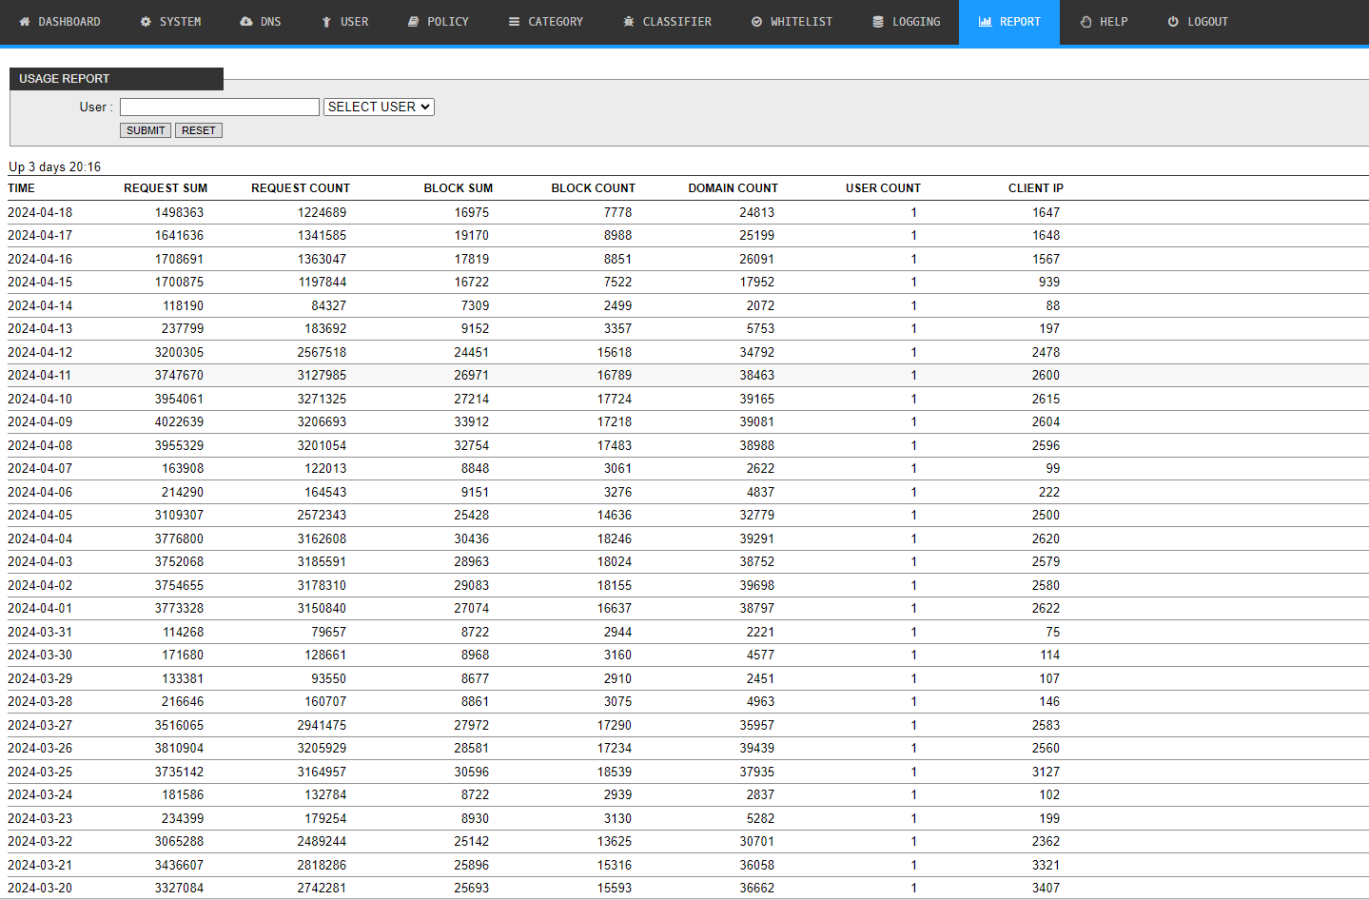This screenshot has height=900, width=1369.
Task: Click the Whitelist checkmark icon
Action: [x=757, y=22]
